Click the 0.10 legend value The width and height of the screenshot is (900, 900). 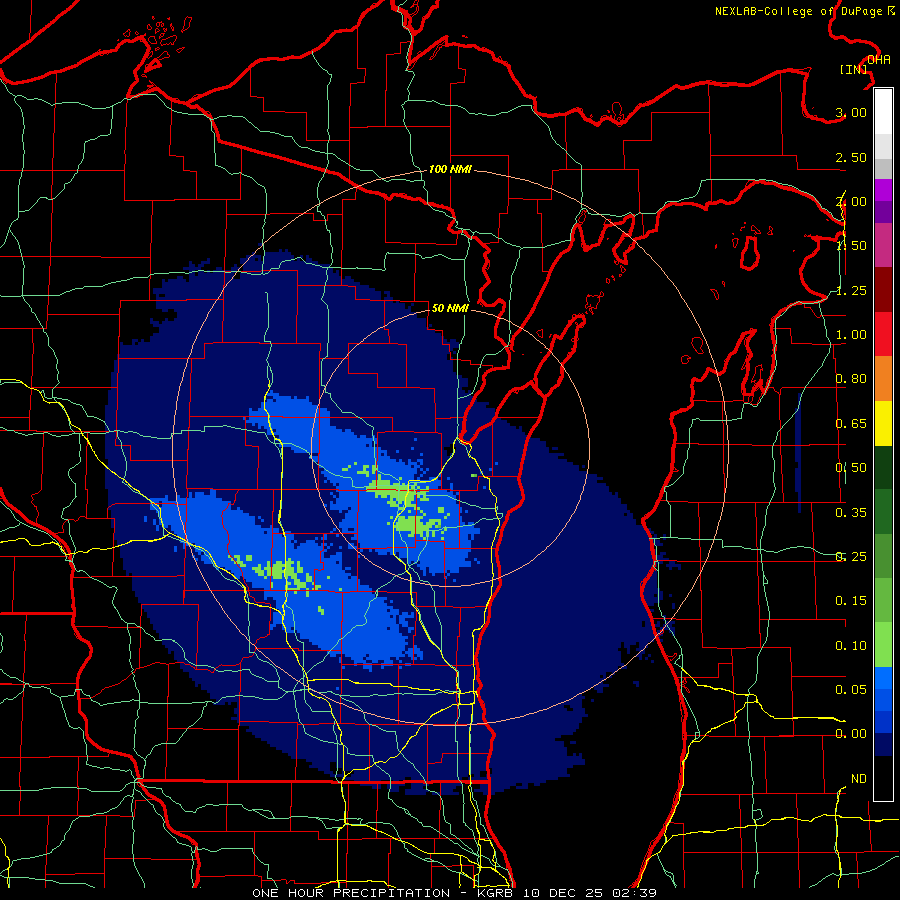tap(851, 646)
